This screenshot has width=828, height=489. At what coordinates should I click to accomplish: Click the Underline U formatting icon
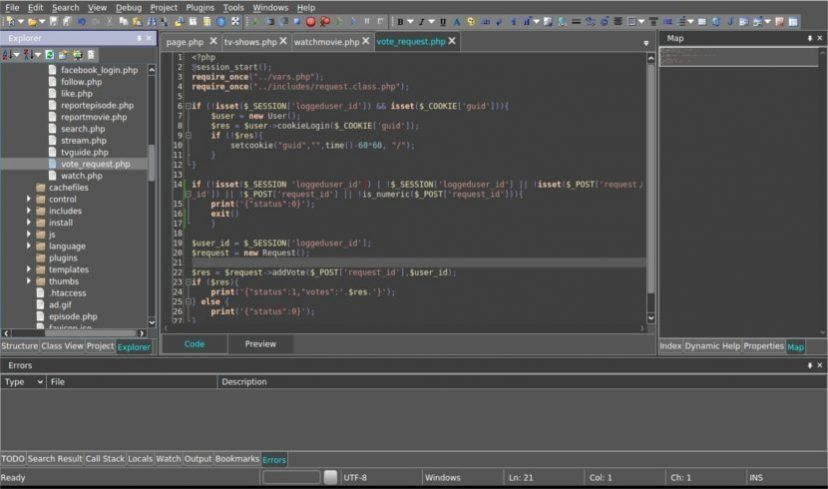443,22
